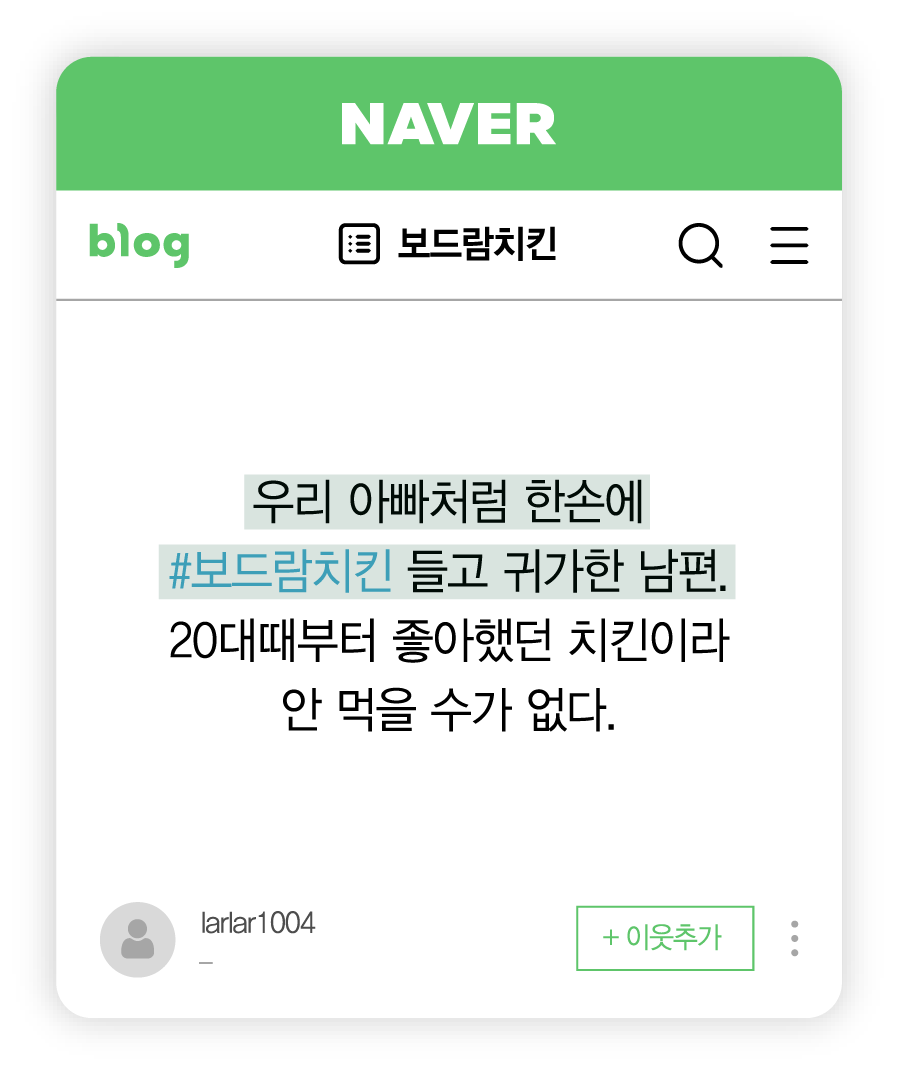
Task: Open the hamburger menu icon
Action: tap(789, 245)
